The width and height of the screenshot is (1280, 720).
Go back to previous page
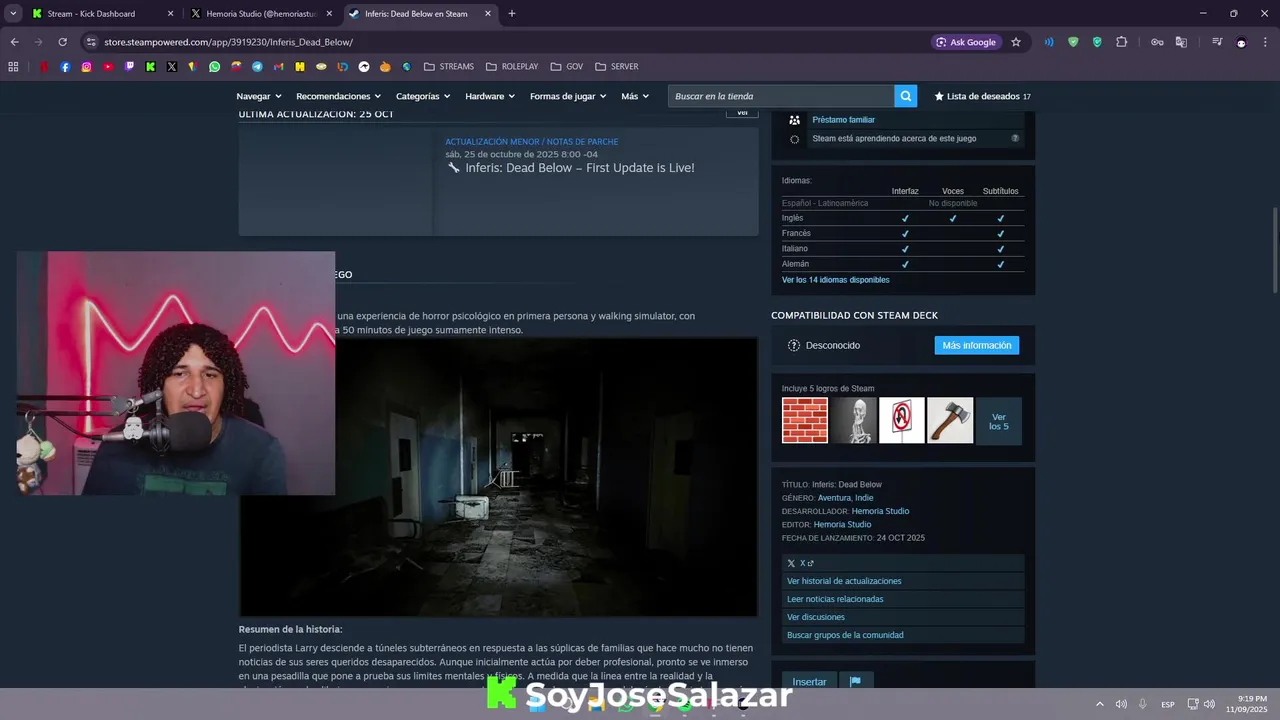(x=14, y=42)
